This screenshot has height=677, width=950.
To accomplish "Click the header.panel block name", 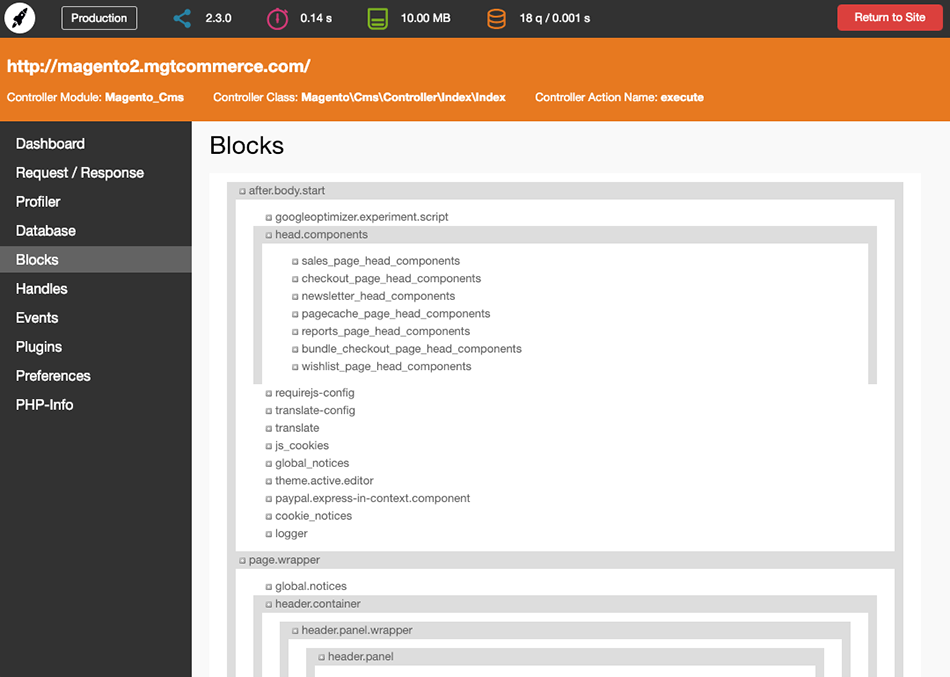I will (x=360, y=656).
